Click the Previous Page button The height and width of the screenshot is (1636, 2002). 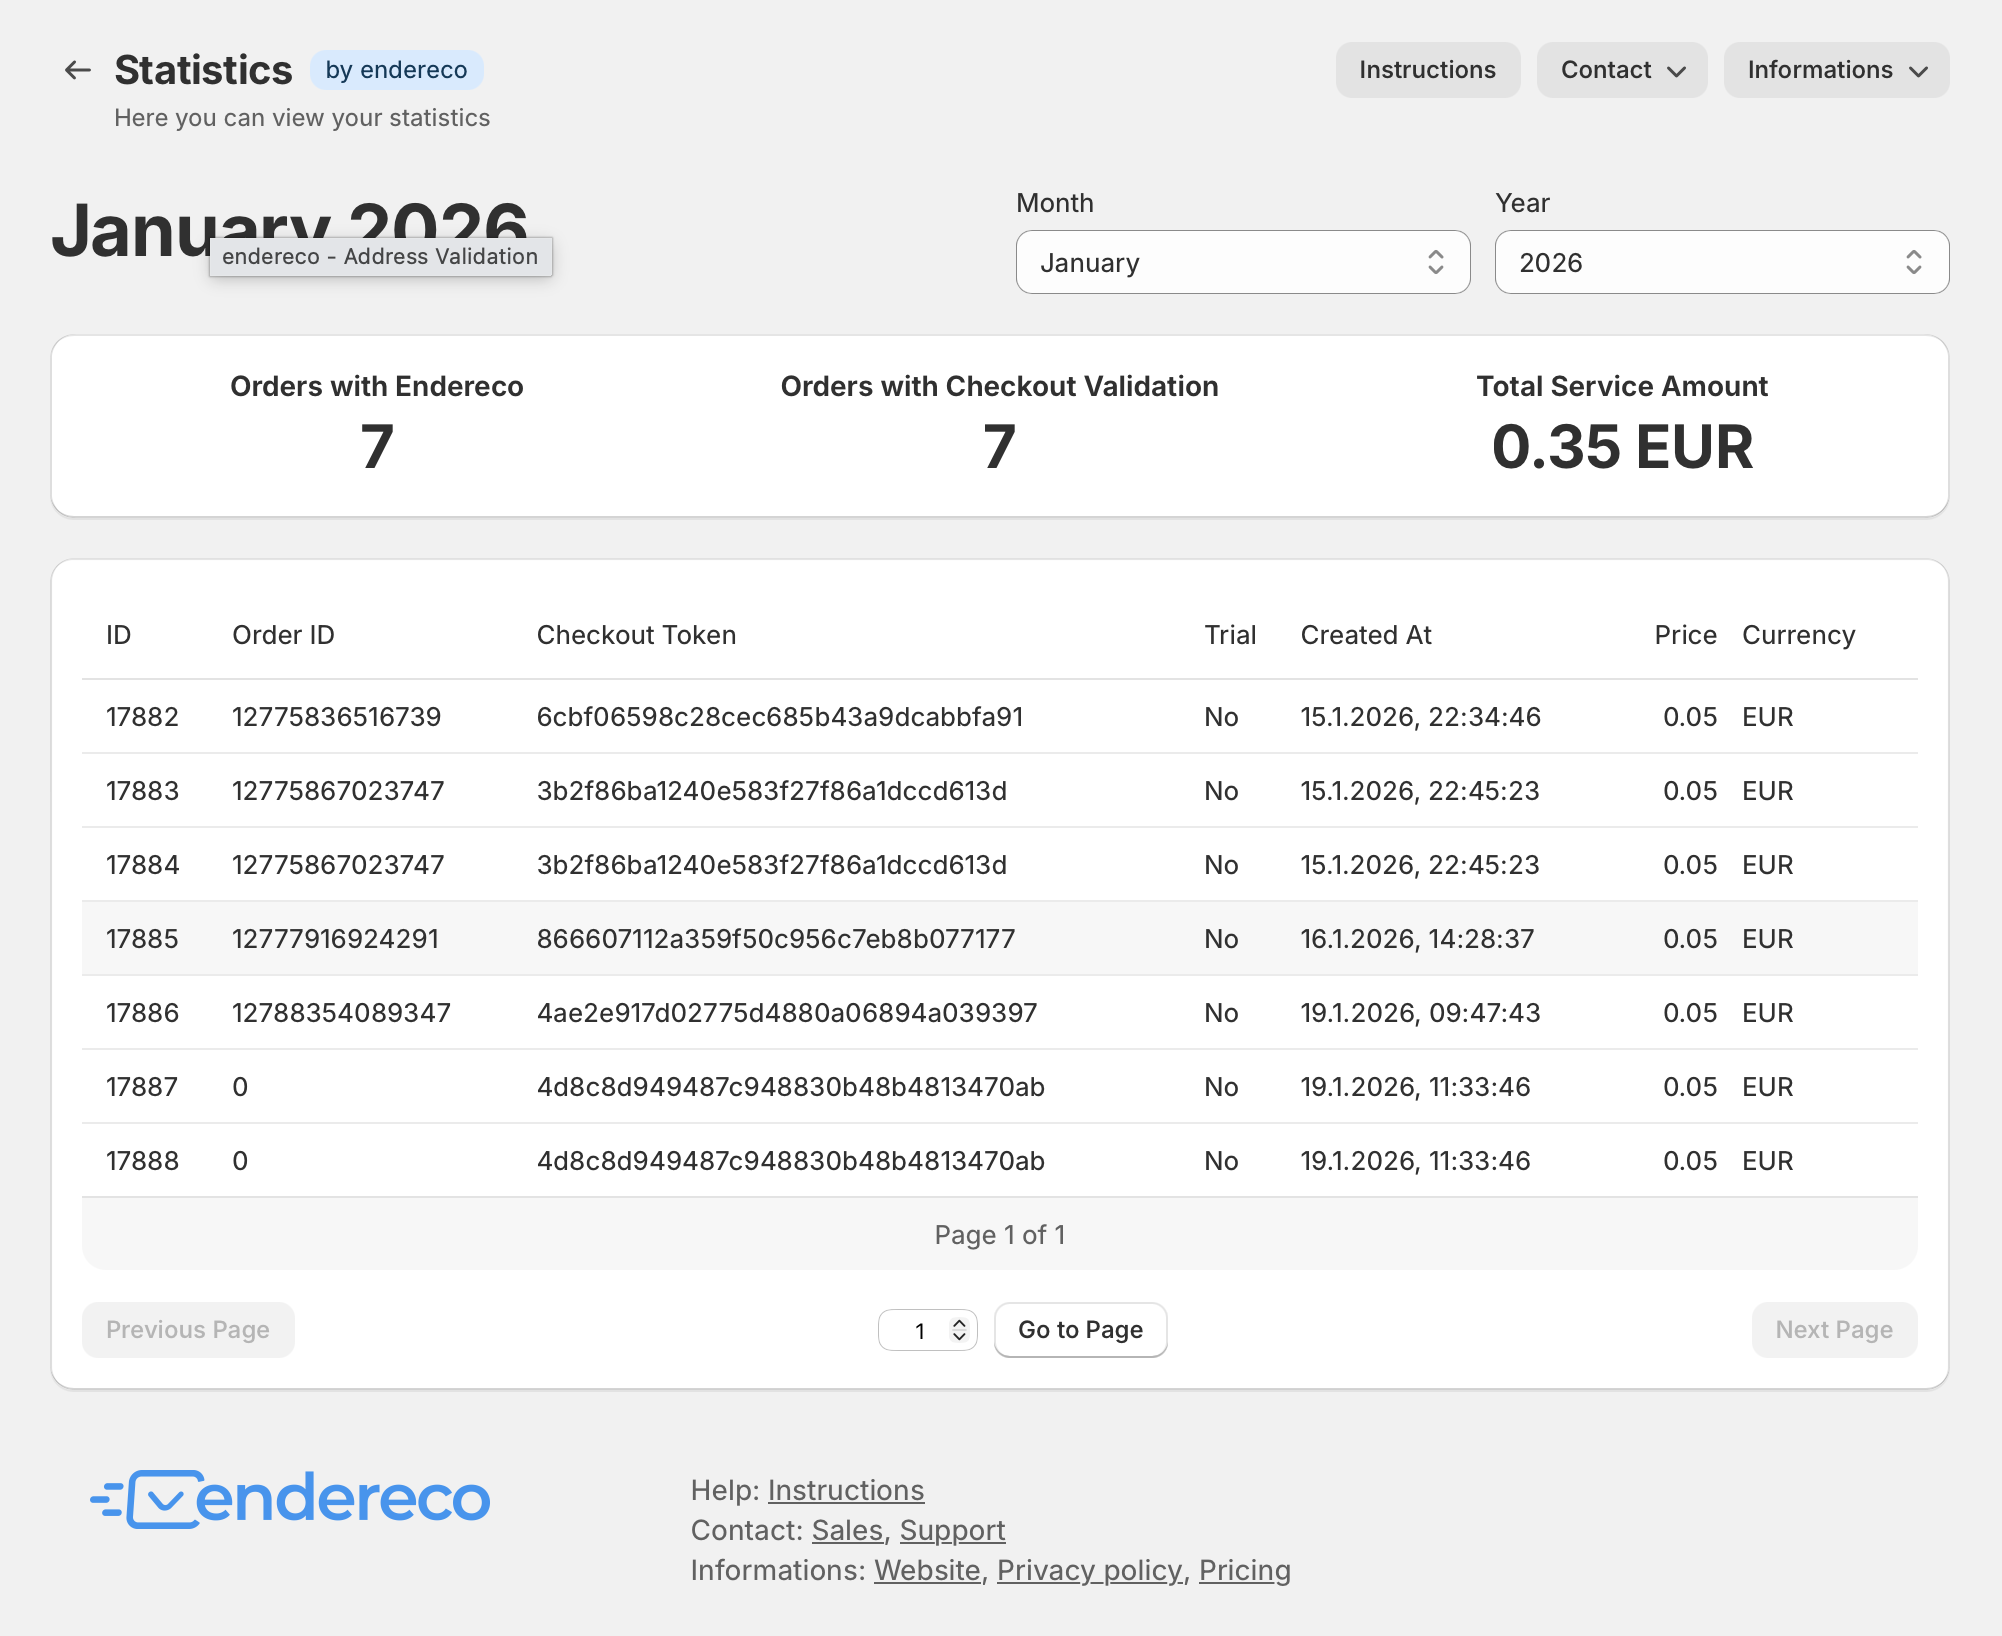click(188, 1330)
